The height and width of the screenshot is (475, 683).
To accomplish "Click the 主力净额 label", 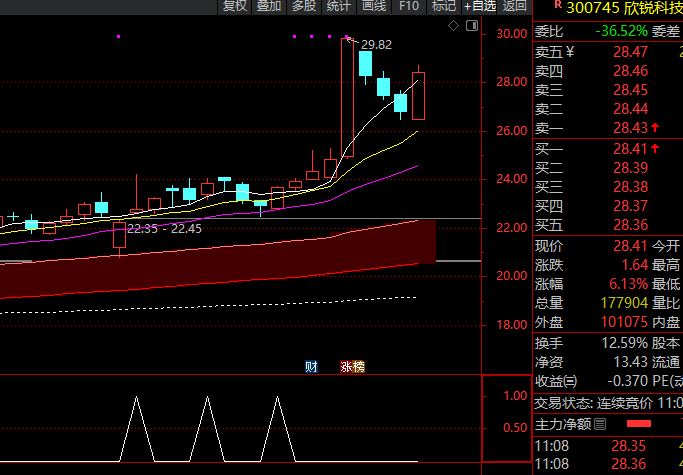I will [563, 424].
